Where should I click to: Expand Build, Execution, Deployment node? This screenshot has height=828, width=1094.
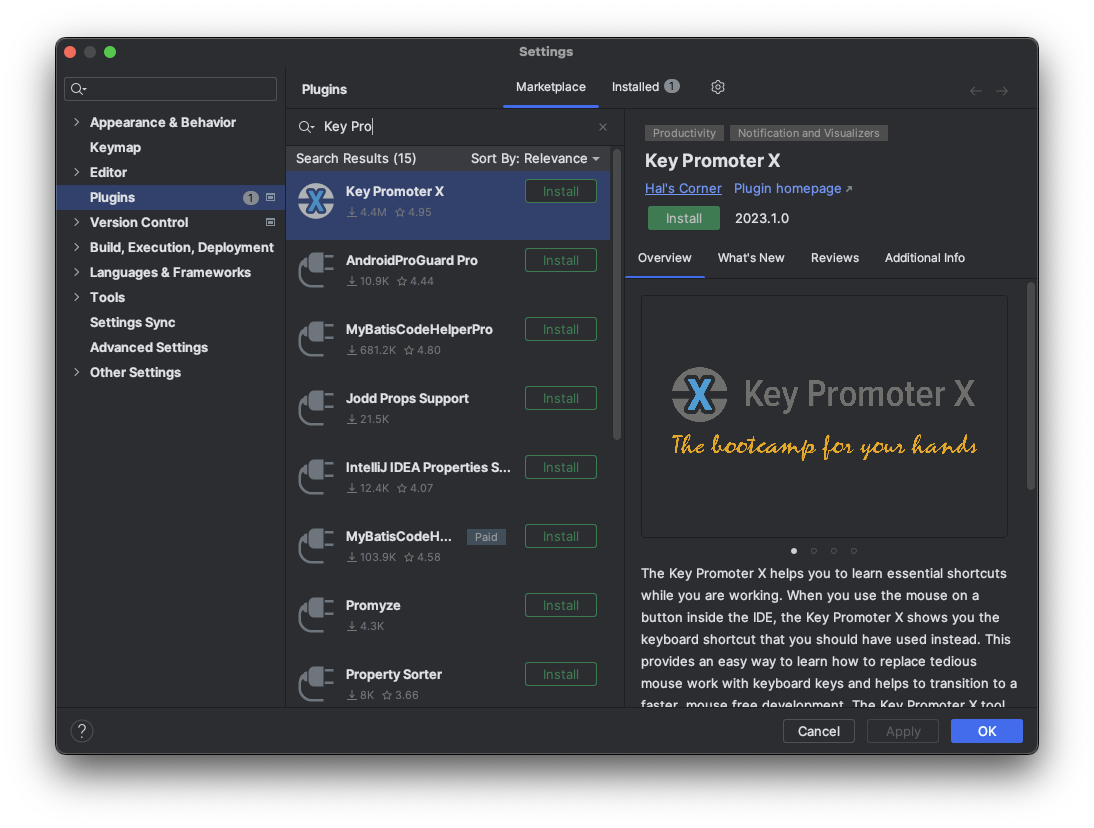[77, 247]
